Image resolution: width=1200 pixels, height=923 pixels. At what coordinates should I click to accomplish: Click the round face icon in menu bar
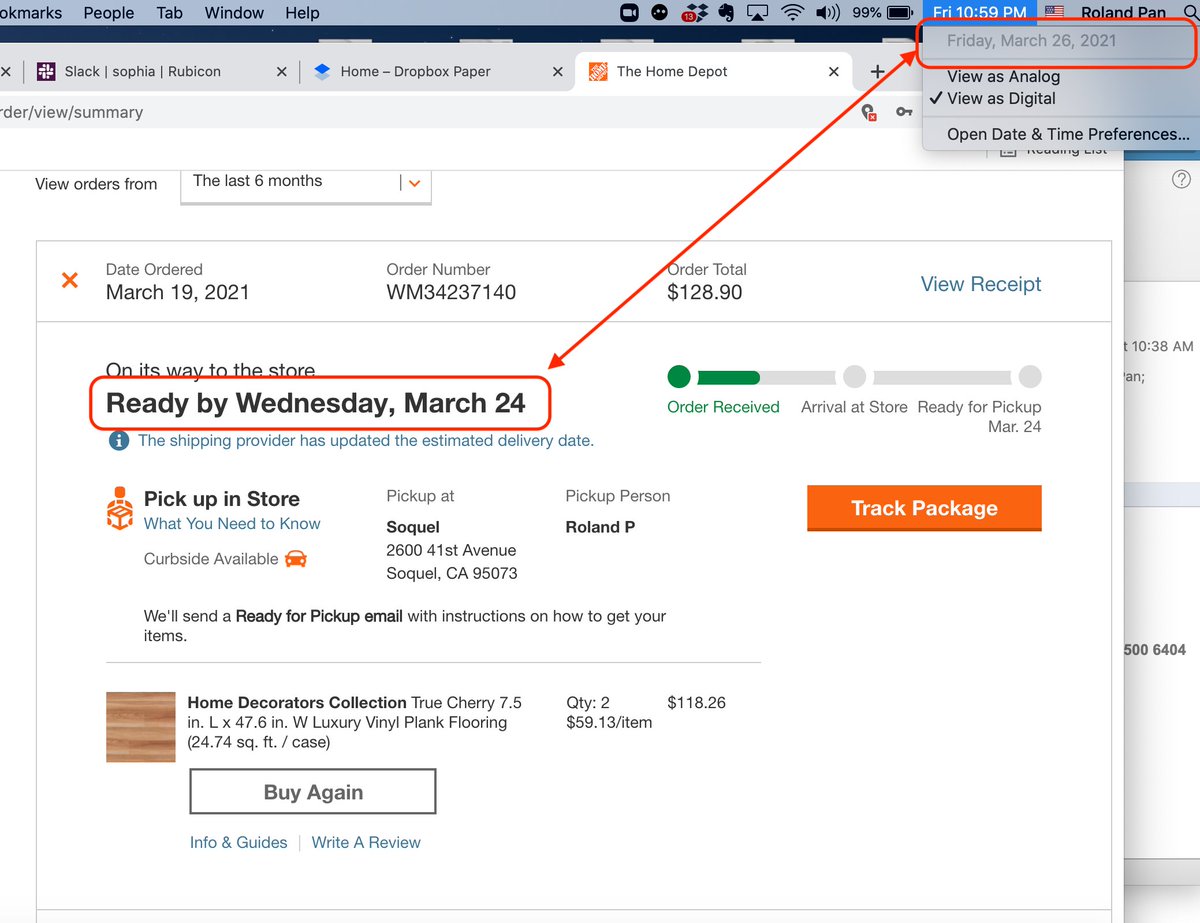660,13
